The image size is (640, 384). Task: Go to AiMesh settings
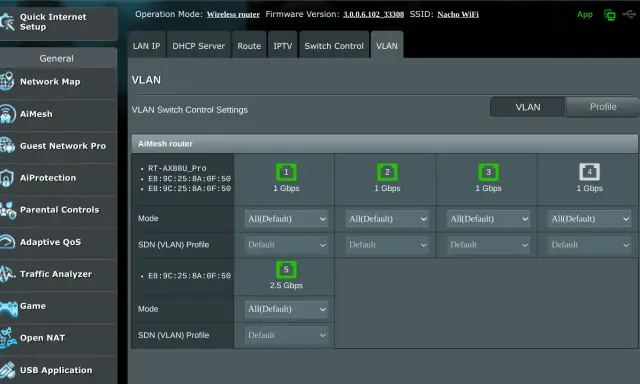pos(58,114)
